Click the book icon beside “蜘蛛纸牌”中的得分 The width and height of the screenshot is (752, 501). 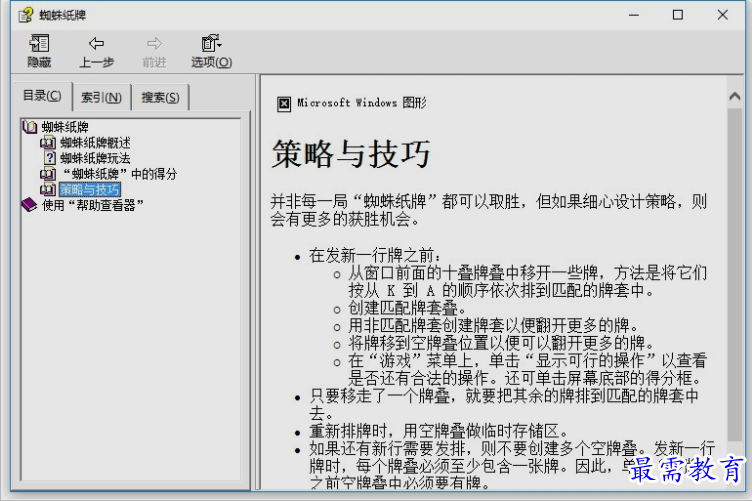coord(48,174)
